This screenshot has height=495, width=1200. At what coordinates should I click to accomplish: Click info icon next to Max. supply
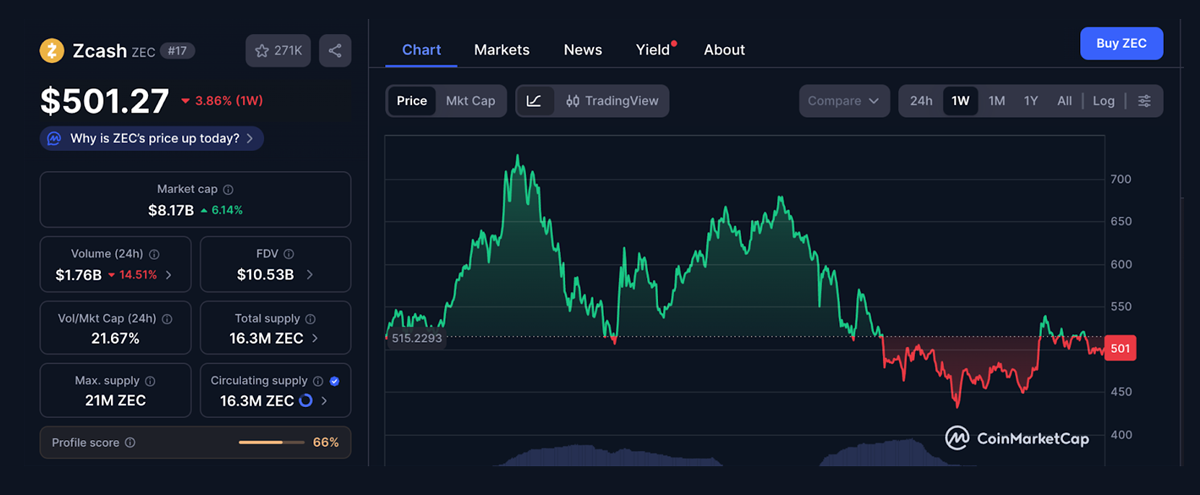click(x=150, y=381)
